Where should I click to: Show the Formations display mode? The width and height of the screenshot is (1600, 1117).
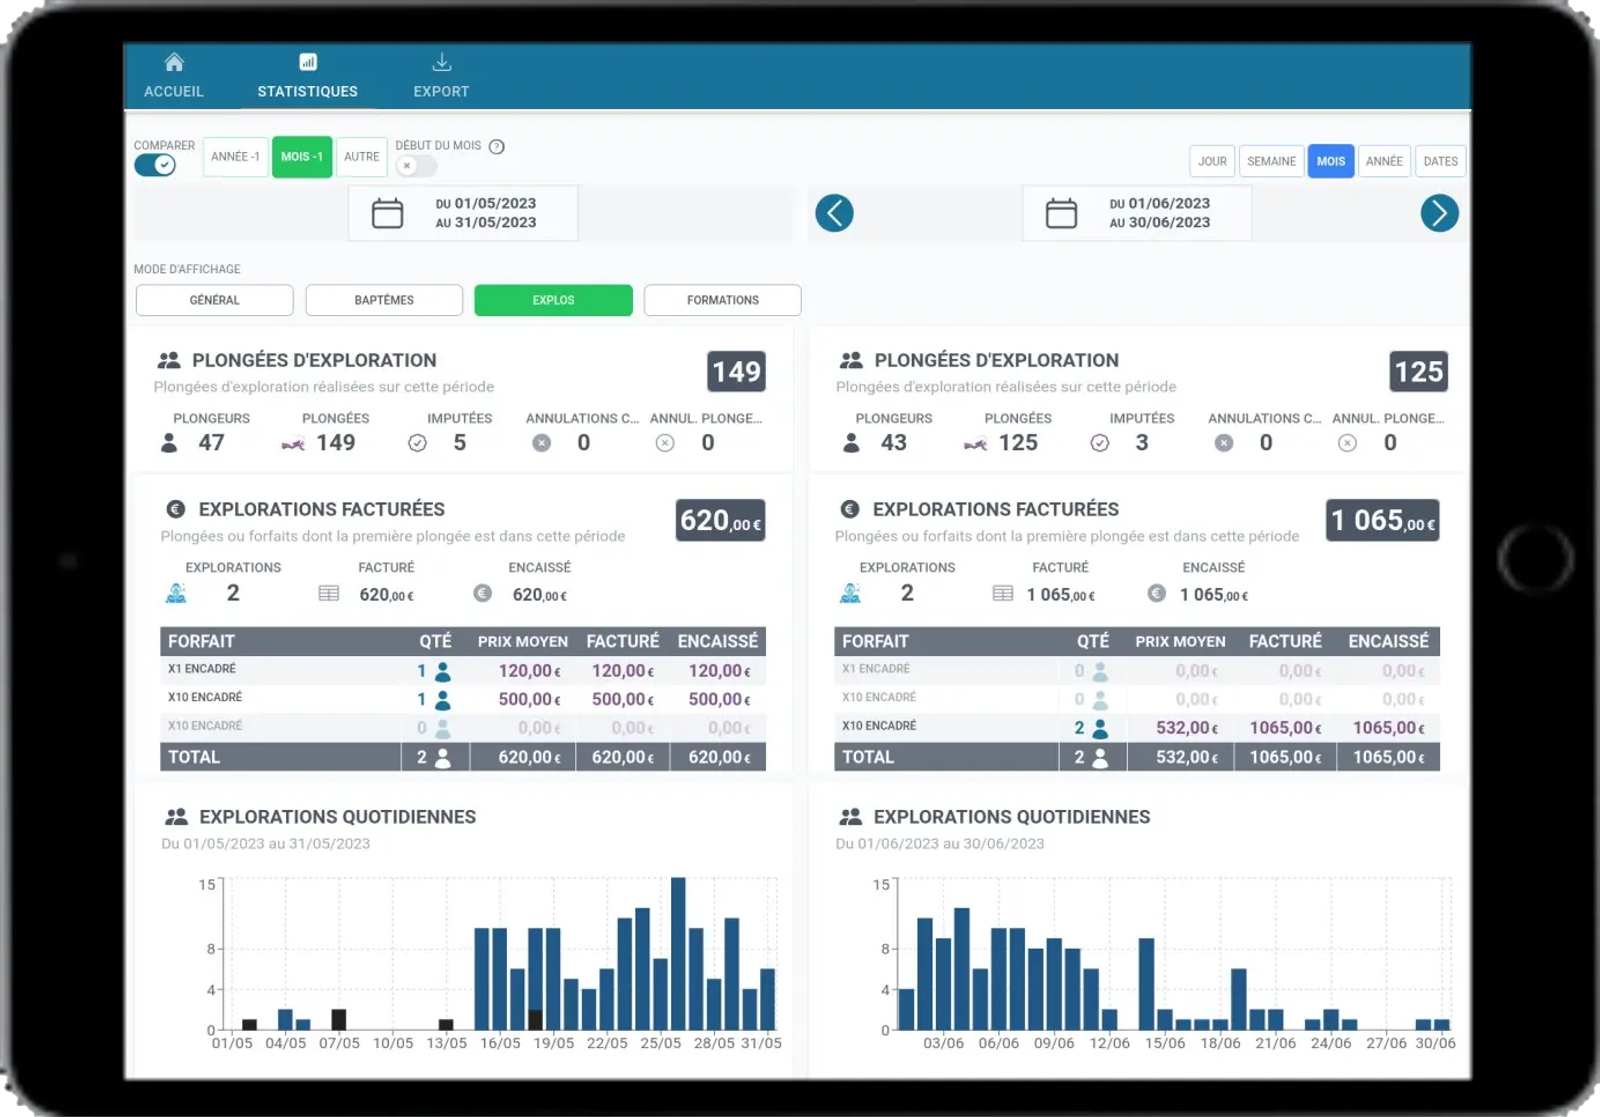[722, 300]
